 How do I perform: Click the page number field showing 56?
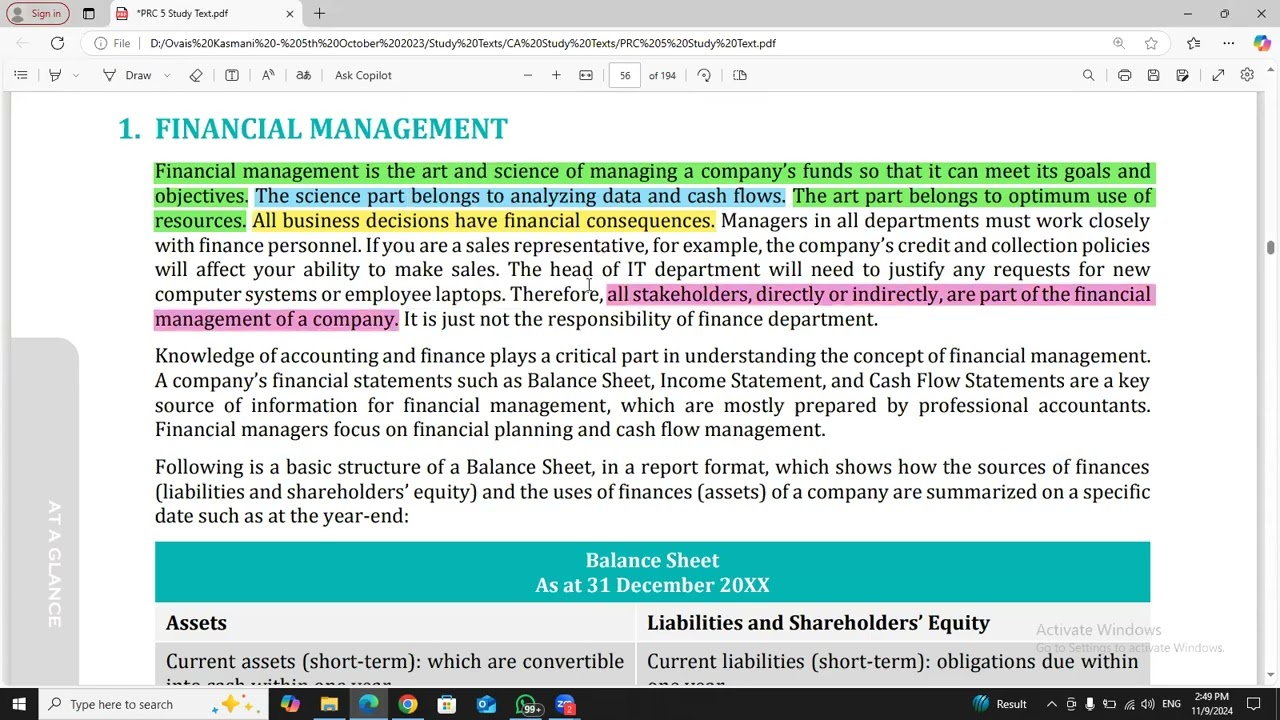click(x=625, y=75)
